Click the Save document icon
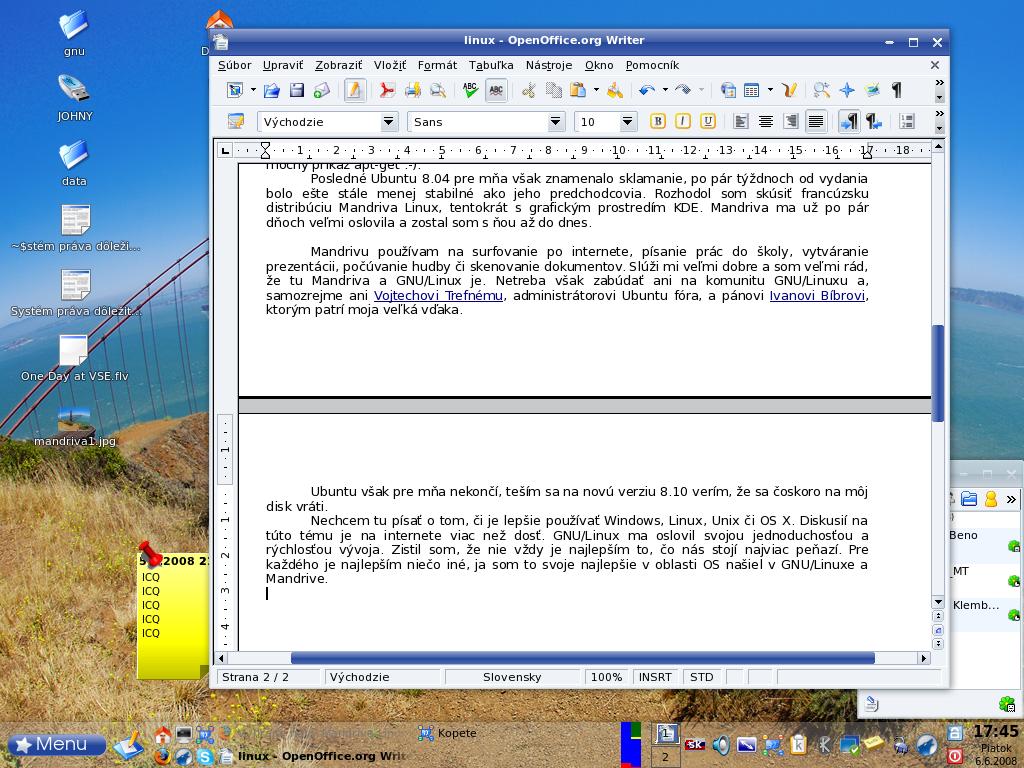The height and width of the screenshot is (768, 1024). pyautogui.click(x=297, y=91)
